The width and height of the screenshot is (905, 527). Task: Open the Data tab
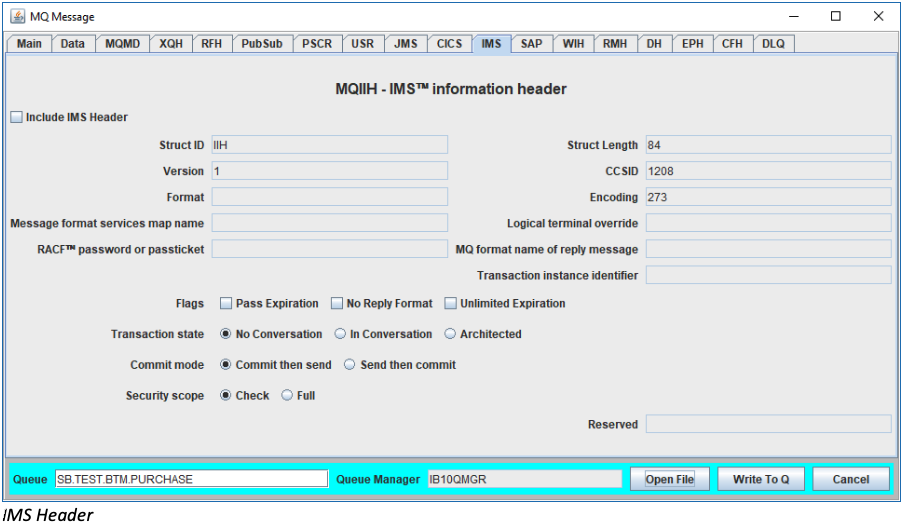click(73, 44)
